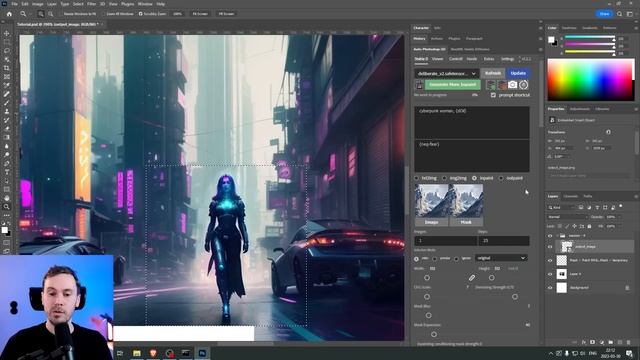
Task: Select the txt2img radio button
Action: pos(417,178)
